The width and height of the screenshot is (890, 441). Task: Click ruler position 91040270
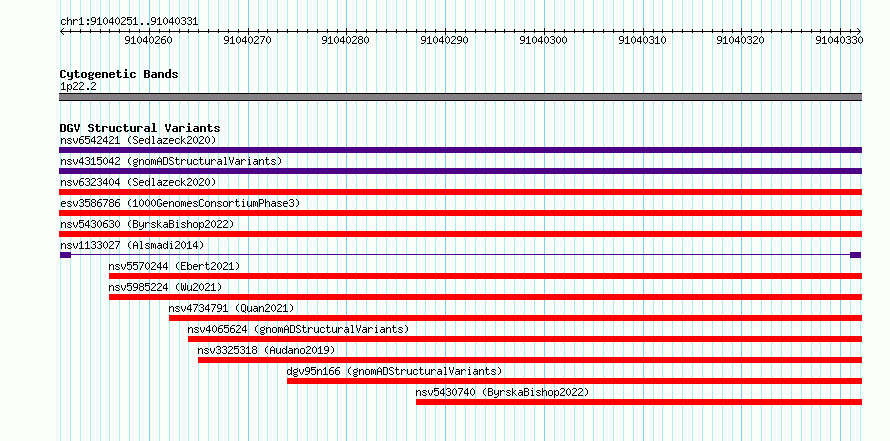click(x=247, y=40)
